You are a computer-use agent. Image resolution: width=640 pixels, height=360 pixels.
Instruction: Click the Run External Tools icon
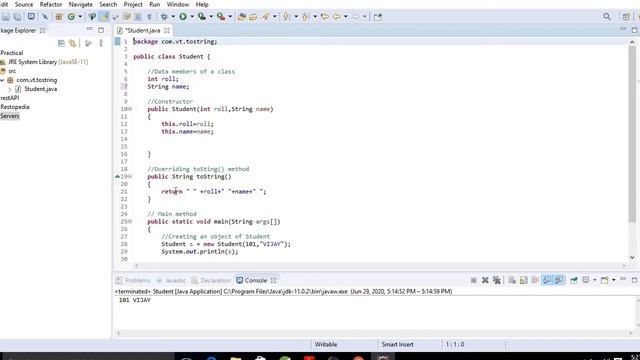pos(221,17)
